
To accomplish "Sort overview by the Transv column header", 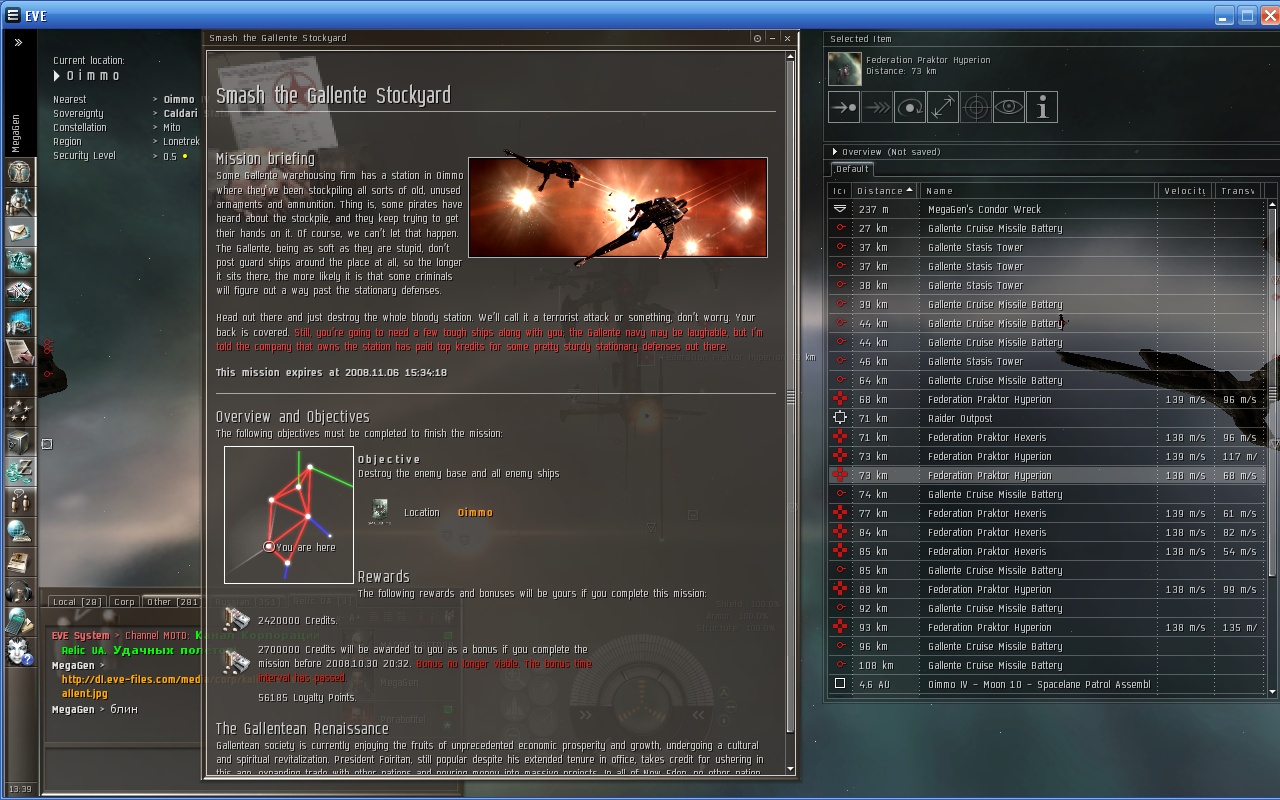I will point(1239,190).
